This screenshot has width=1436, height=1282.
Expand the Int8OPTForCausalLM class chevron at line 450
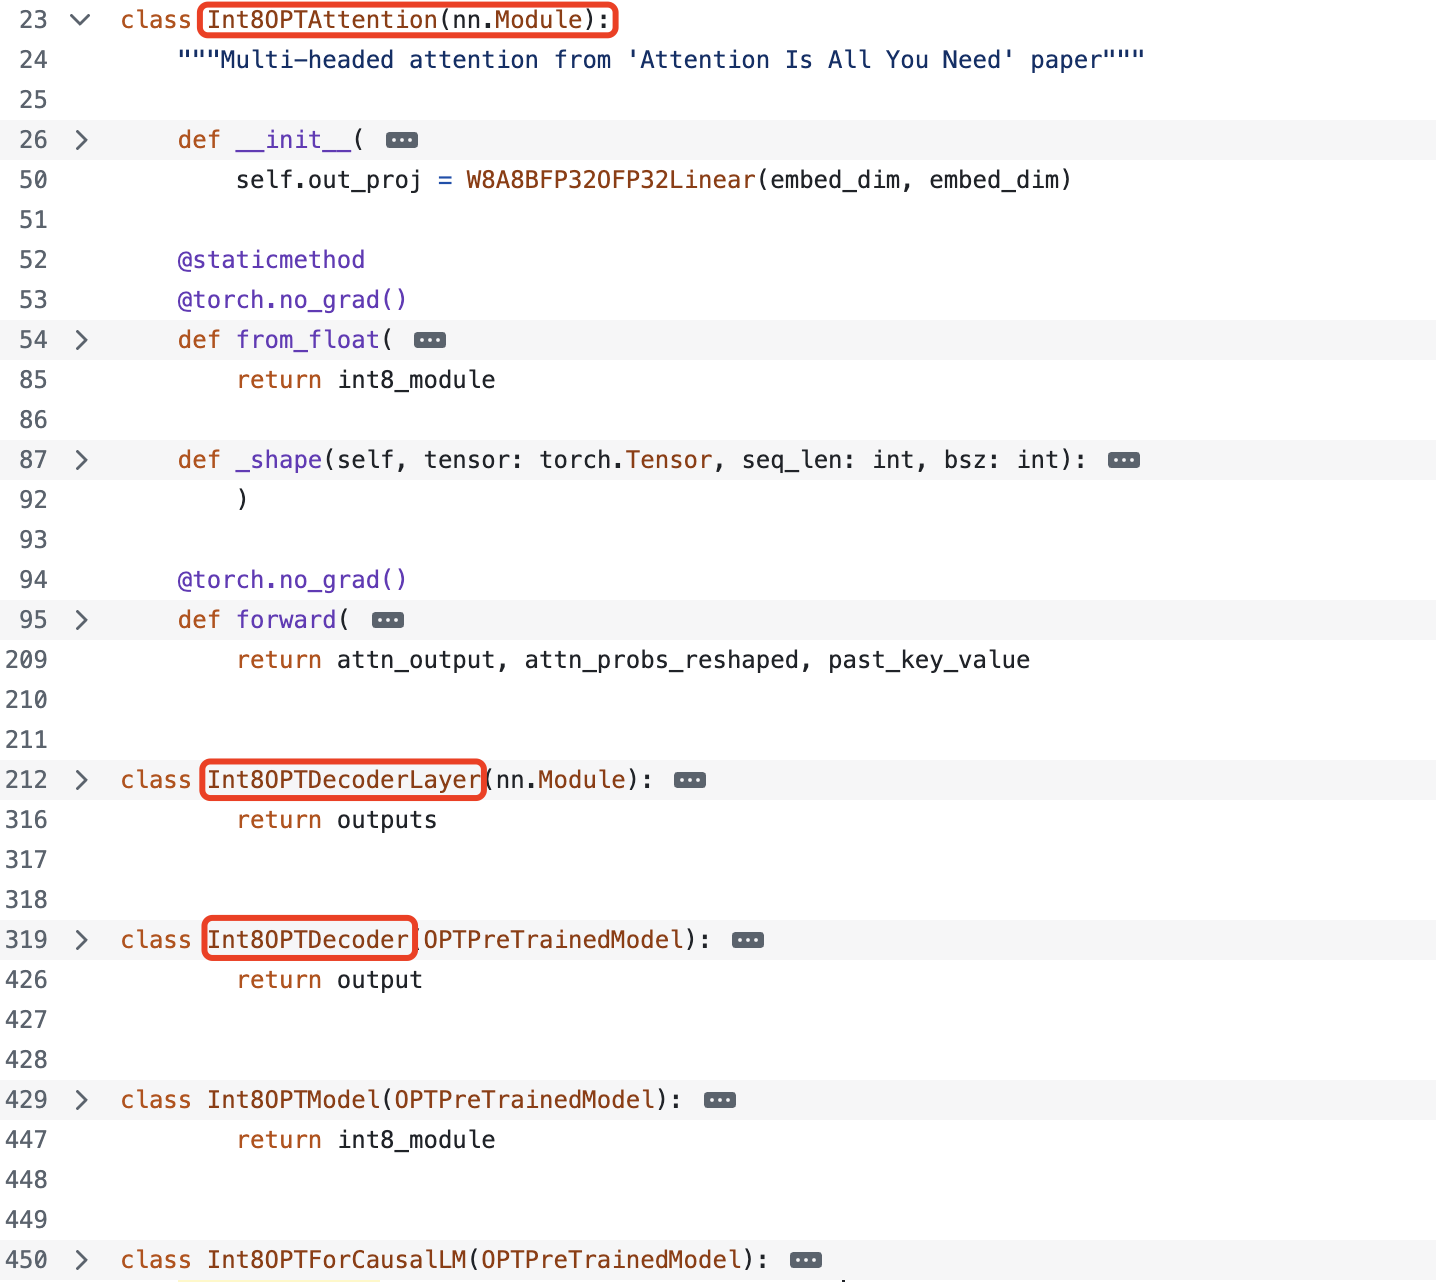[x=81, y=1260]
